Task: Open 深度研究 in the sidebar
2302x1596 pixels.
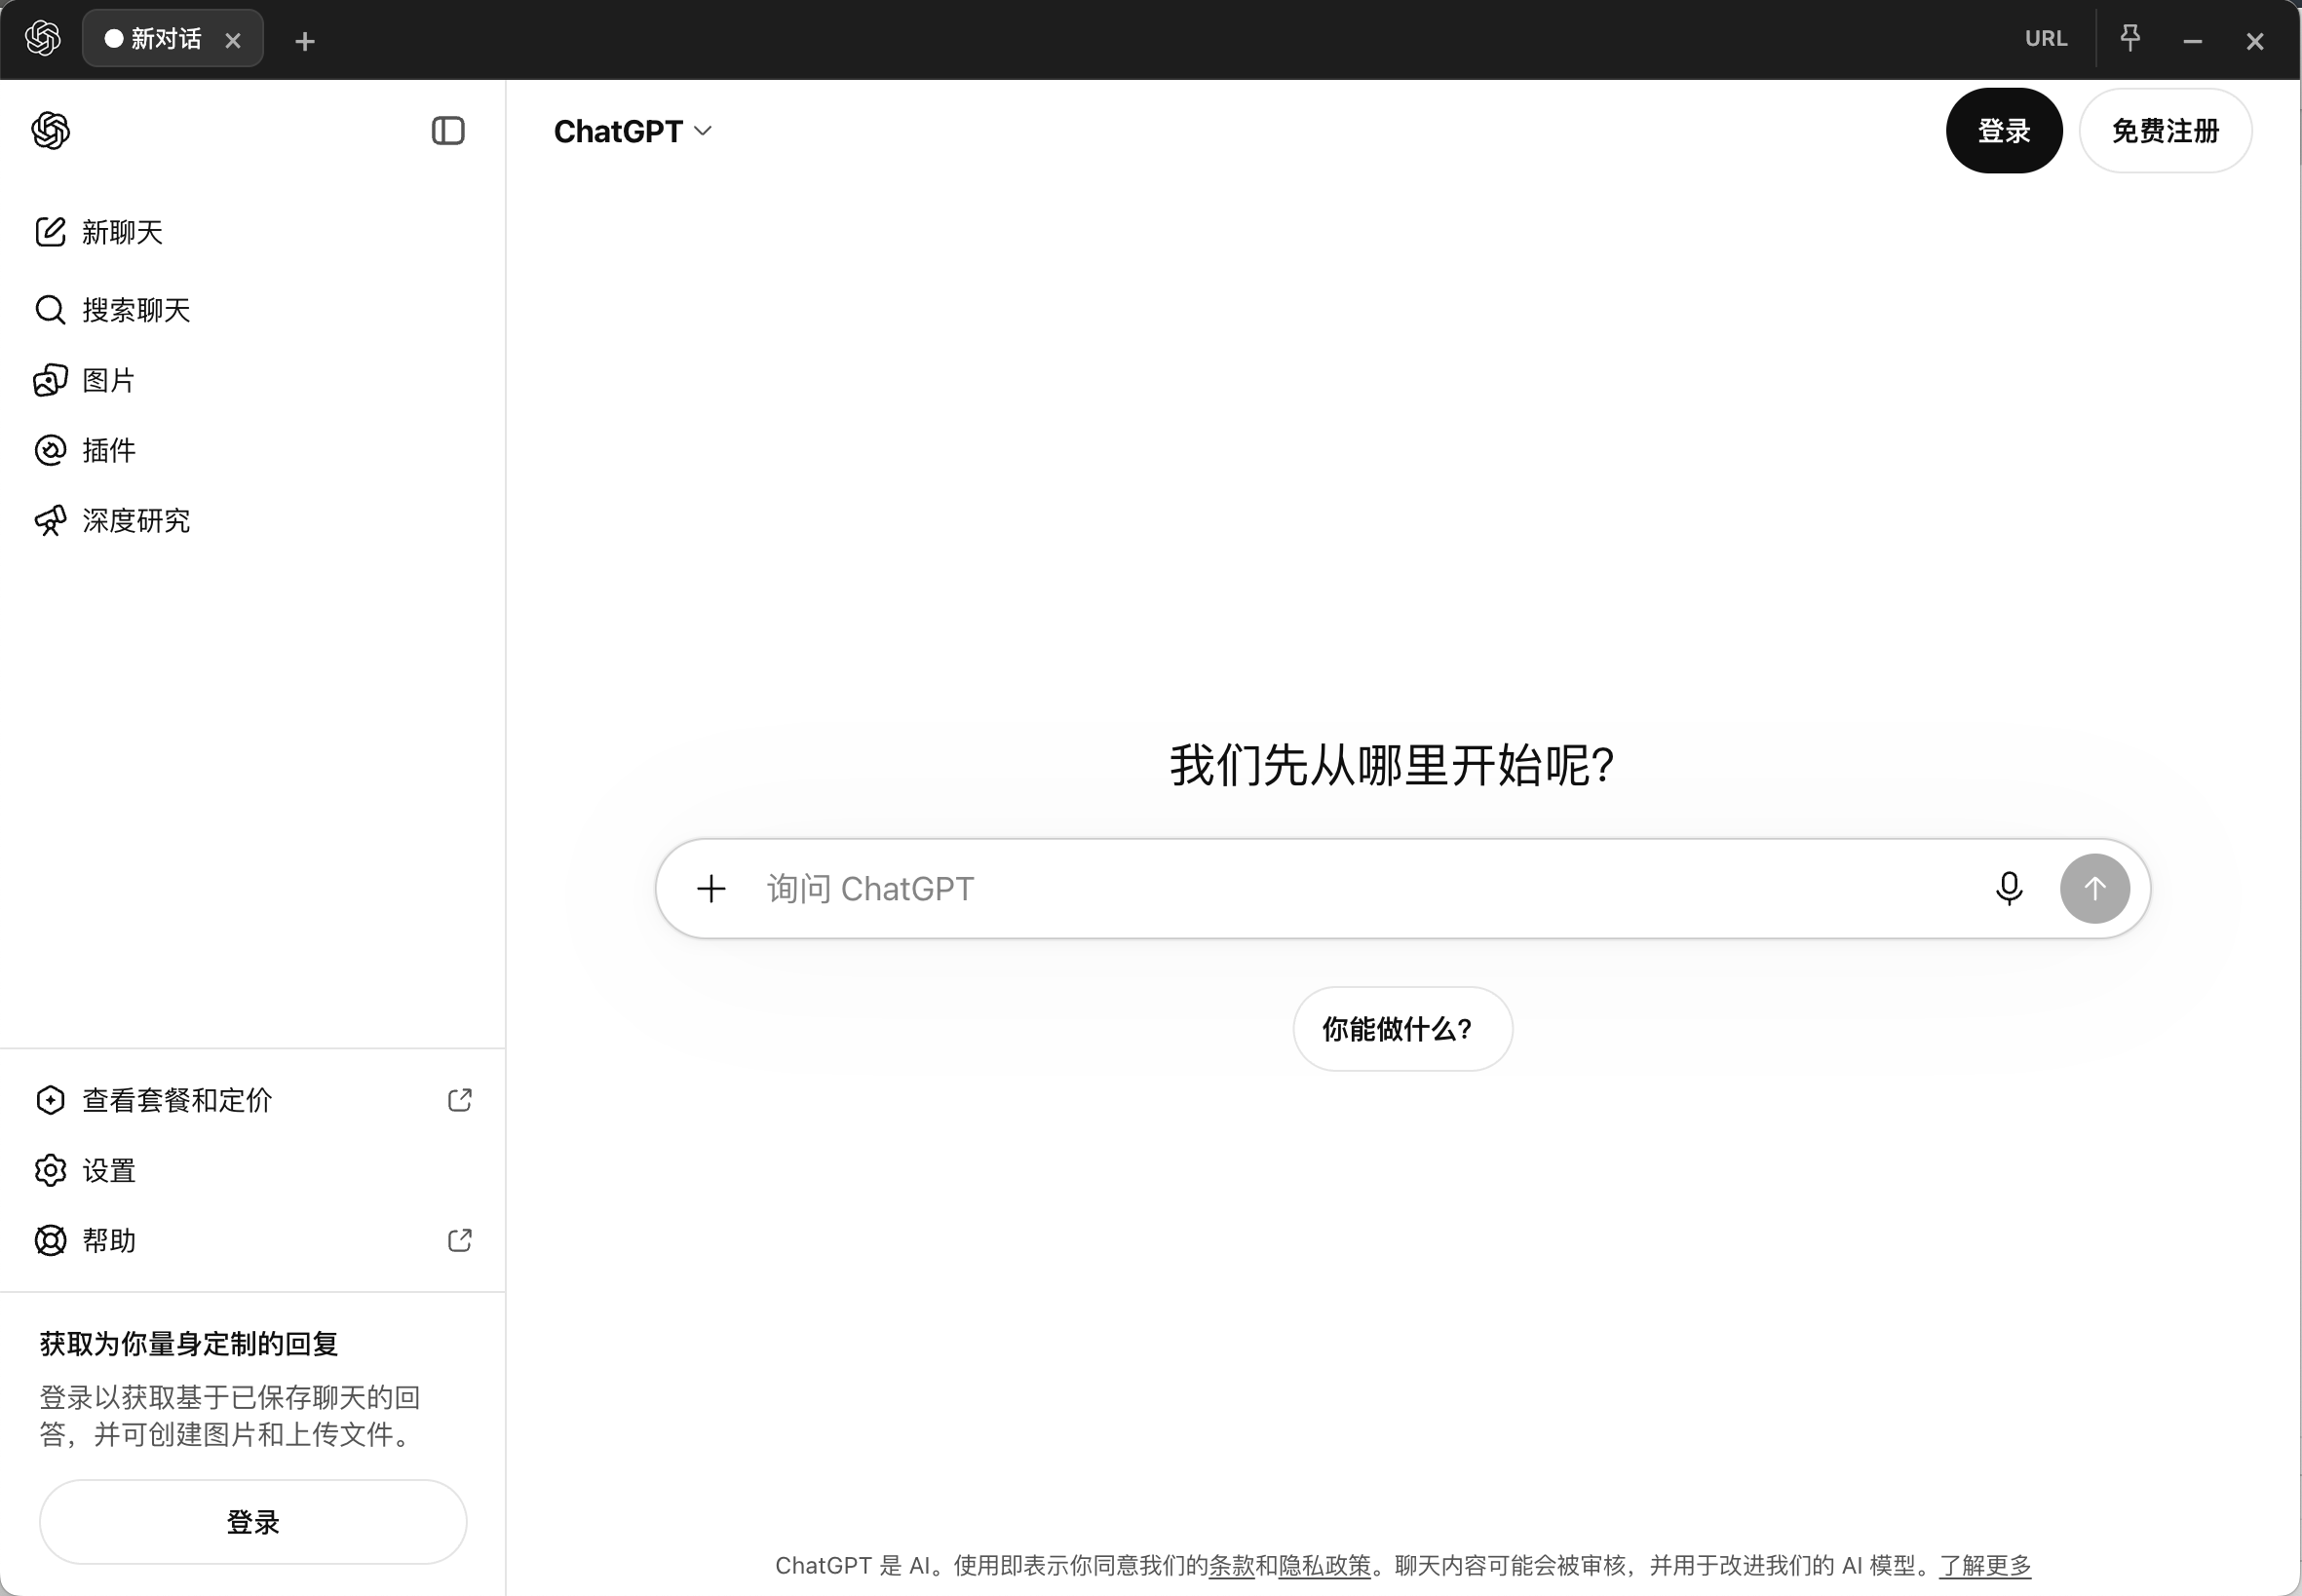Action: point(252,520)
